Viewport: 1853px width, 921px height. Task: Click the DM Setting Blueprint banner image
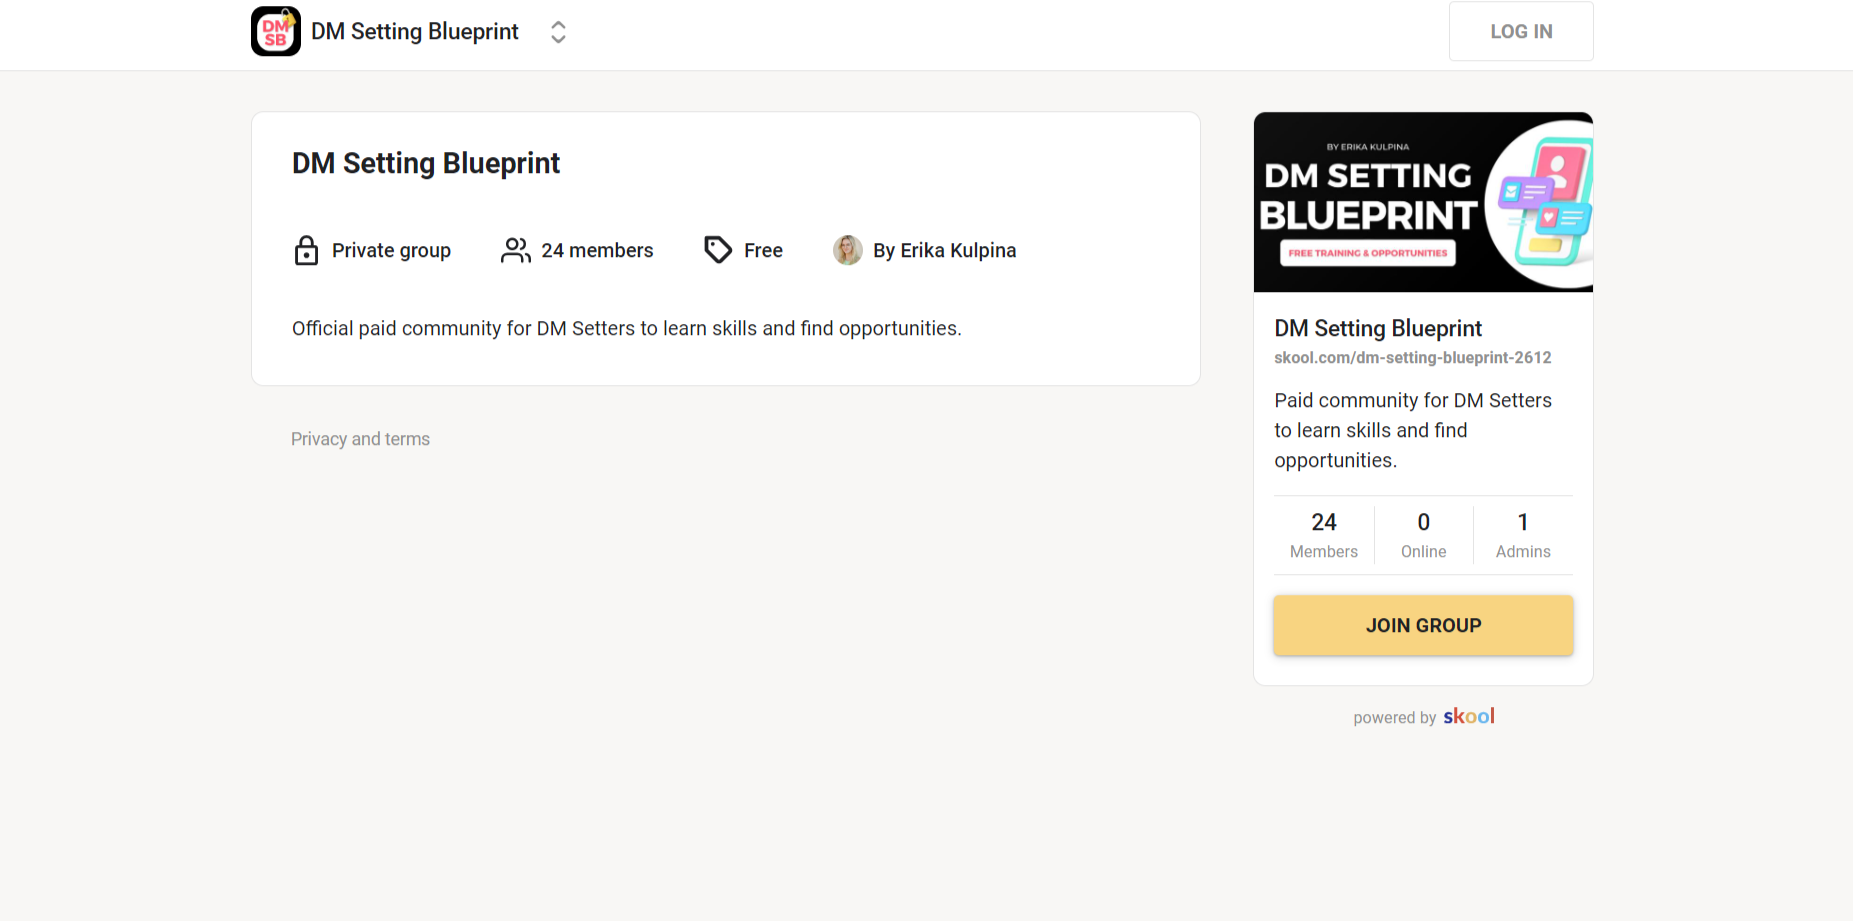coord(1423,202)
